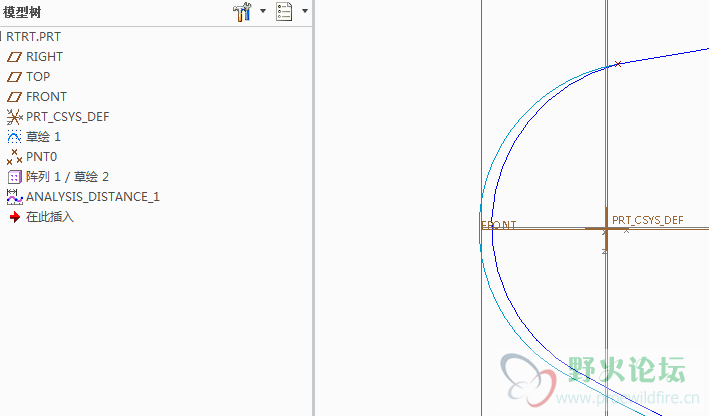Select the RTRT.PRT root node

pos(33,37)
